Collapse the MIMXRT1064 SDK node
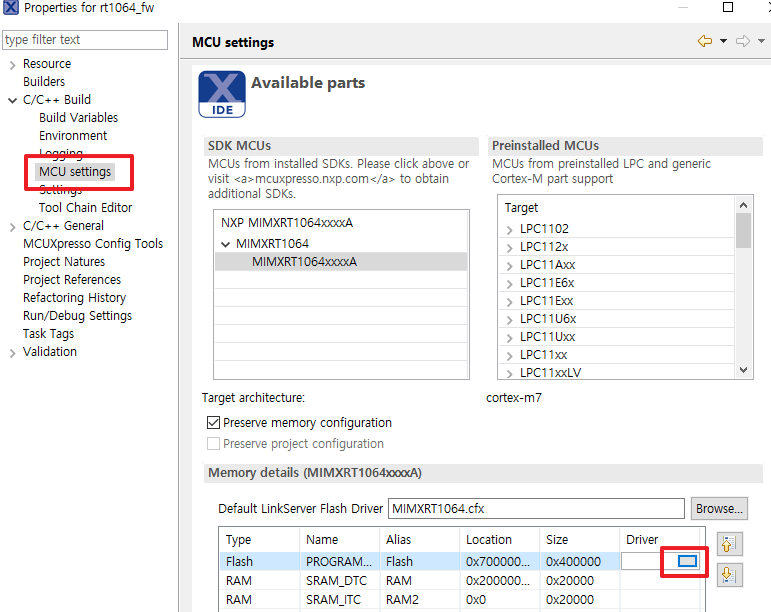Screen dimensions: 771x612 pos(226,244)
